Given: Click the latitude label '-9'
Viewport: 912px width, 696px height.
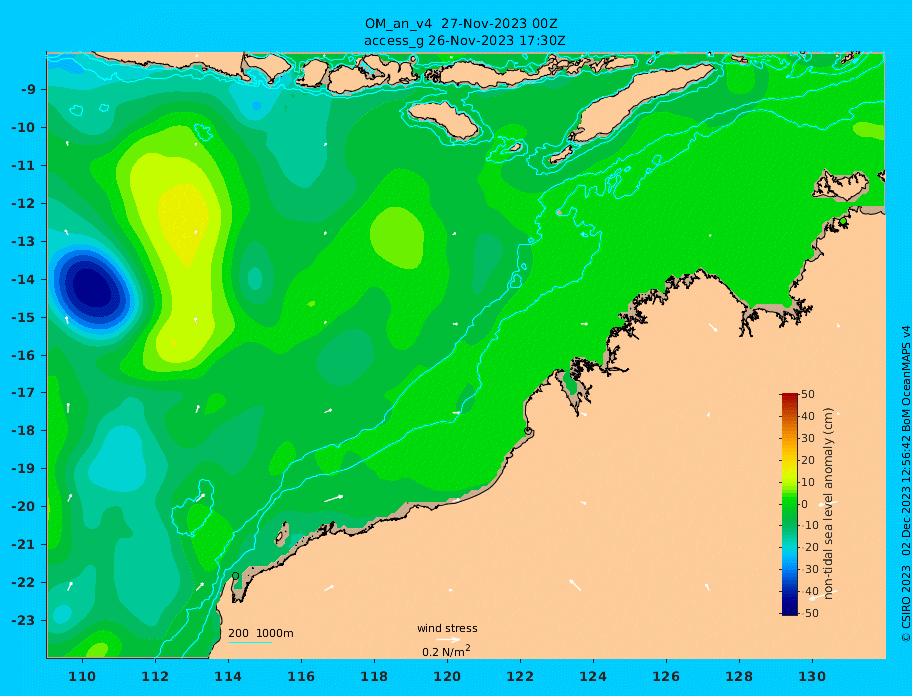Looking at the screenshot, I should (27, 90).
